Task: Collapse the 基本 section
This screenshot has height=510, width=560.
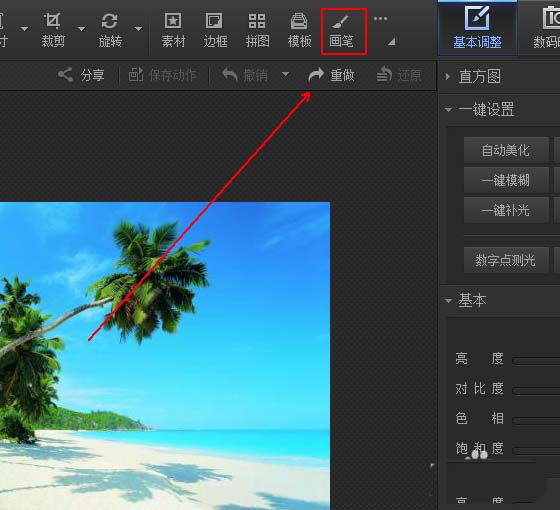Action: 449,301
